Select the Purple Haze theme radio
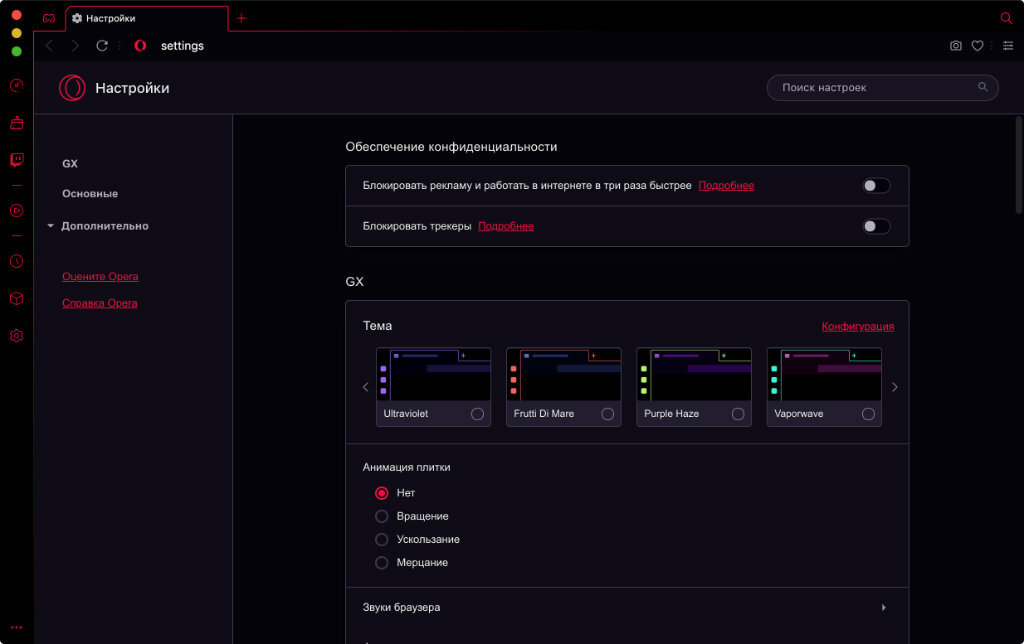The image size is (1024, 644). [x=738, y=413]
